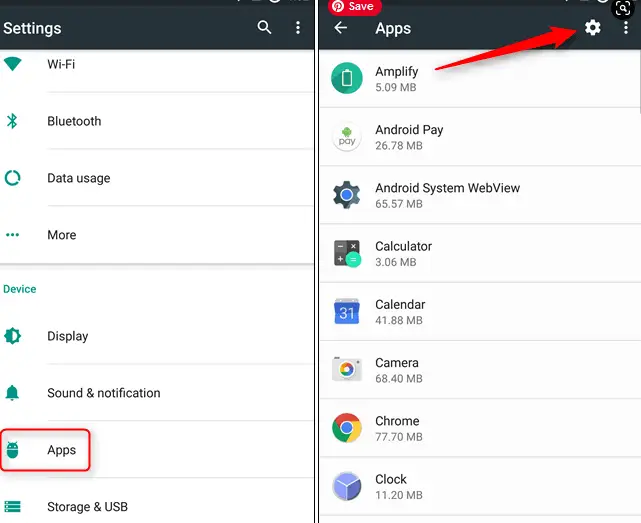Click the Pinterest Save button
This screenshot has width=641, height=523.
pyautogui.click(x=354, y=6)
